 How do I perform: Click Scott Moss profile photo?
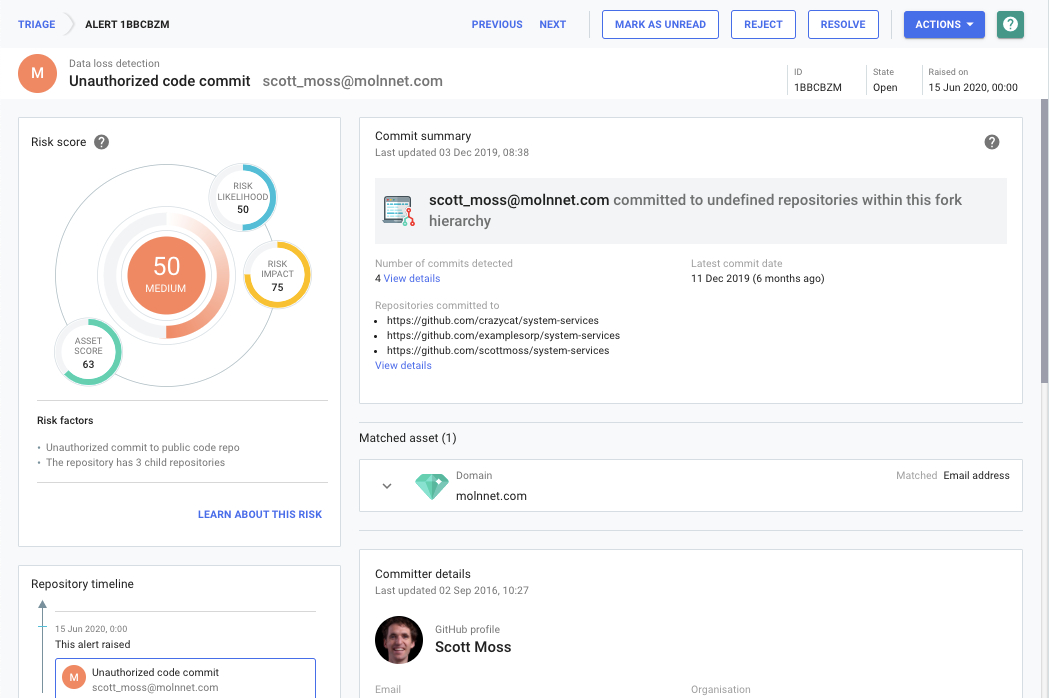(x=399, y=640)
